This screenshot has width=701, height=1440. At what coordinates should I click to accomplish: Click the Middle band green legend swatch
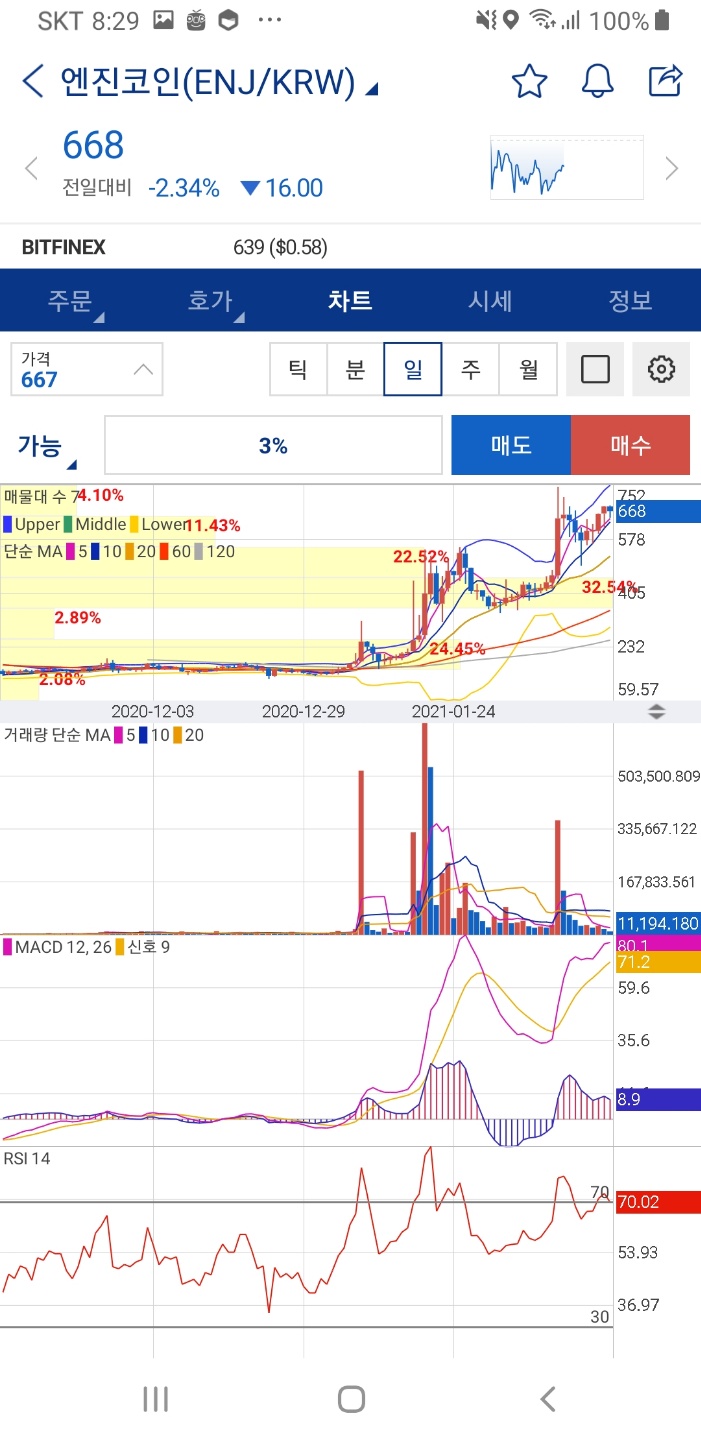point(69,524)
